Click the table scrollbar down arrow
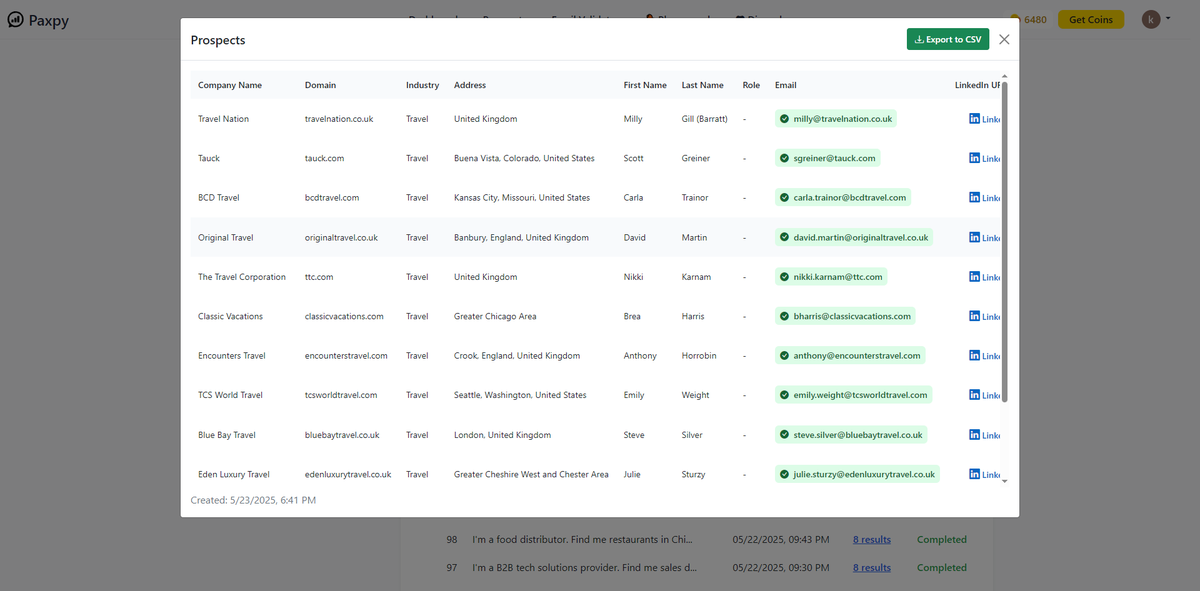This screenshot has width=1200, height=591. point(1005,481)
